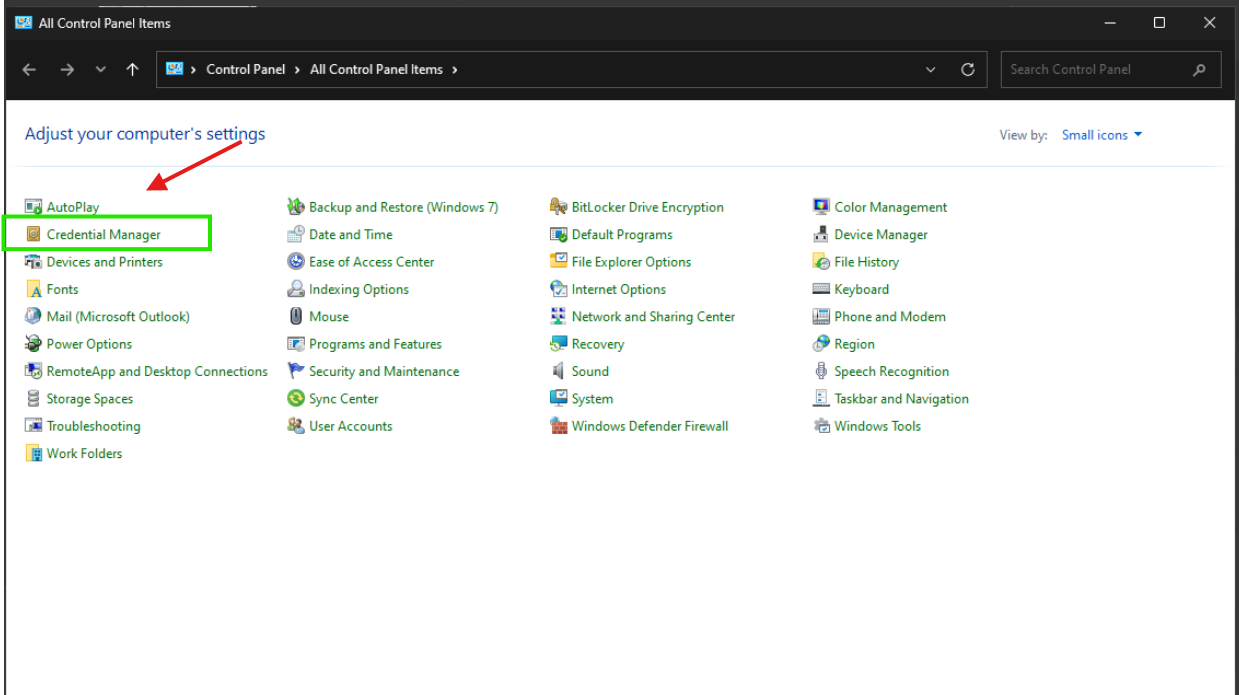Go up one level with Up arrow

click(132, 70)
